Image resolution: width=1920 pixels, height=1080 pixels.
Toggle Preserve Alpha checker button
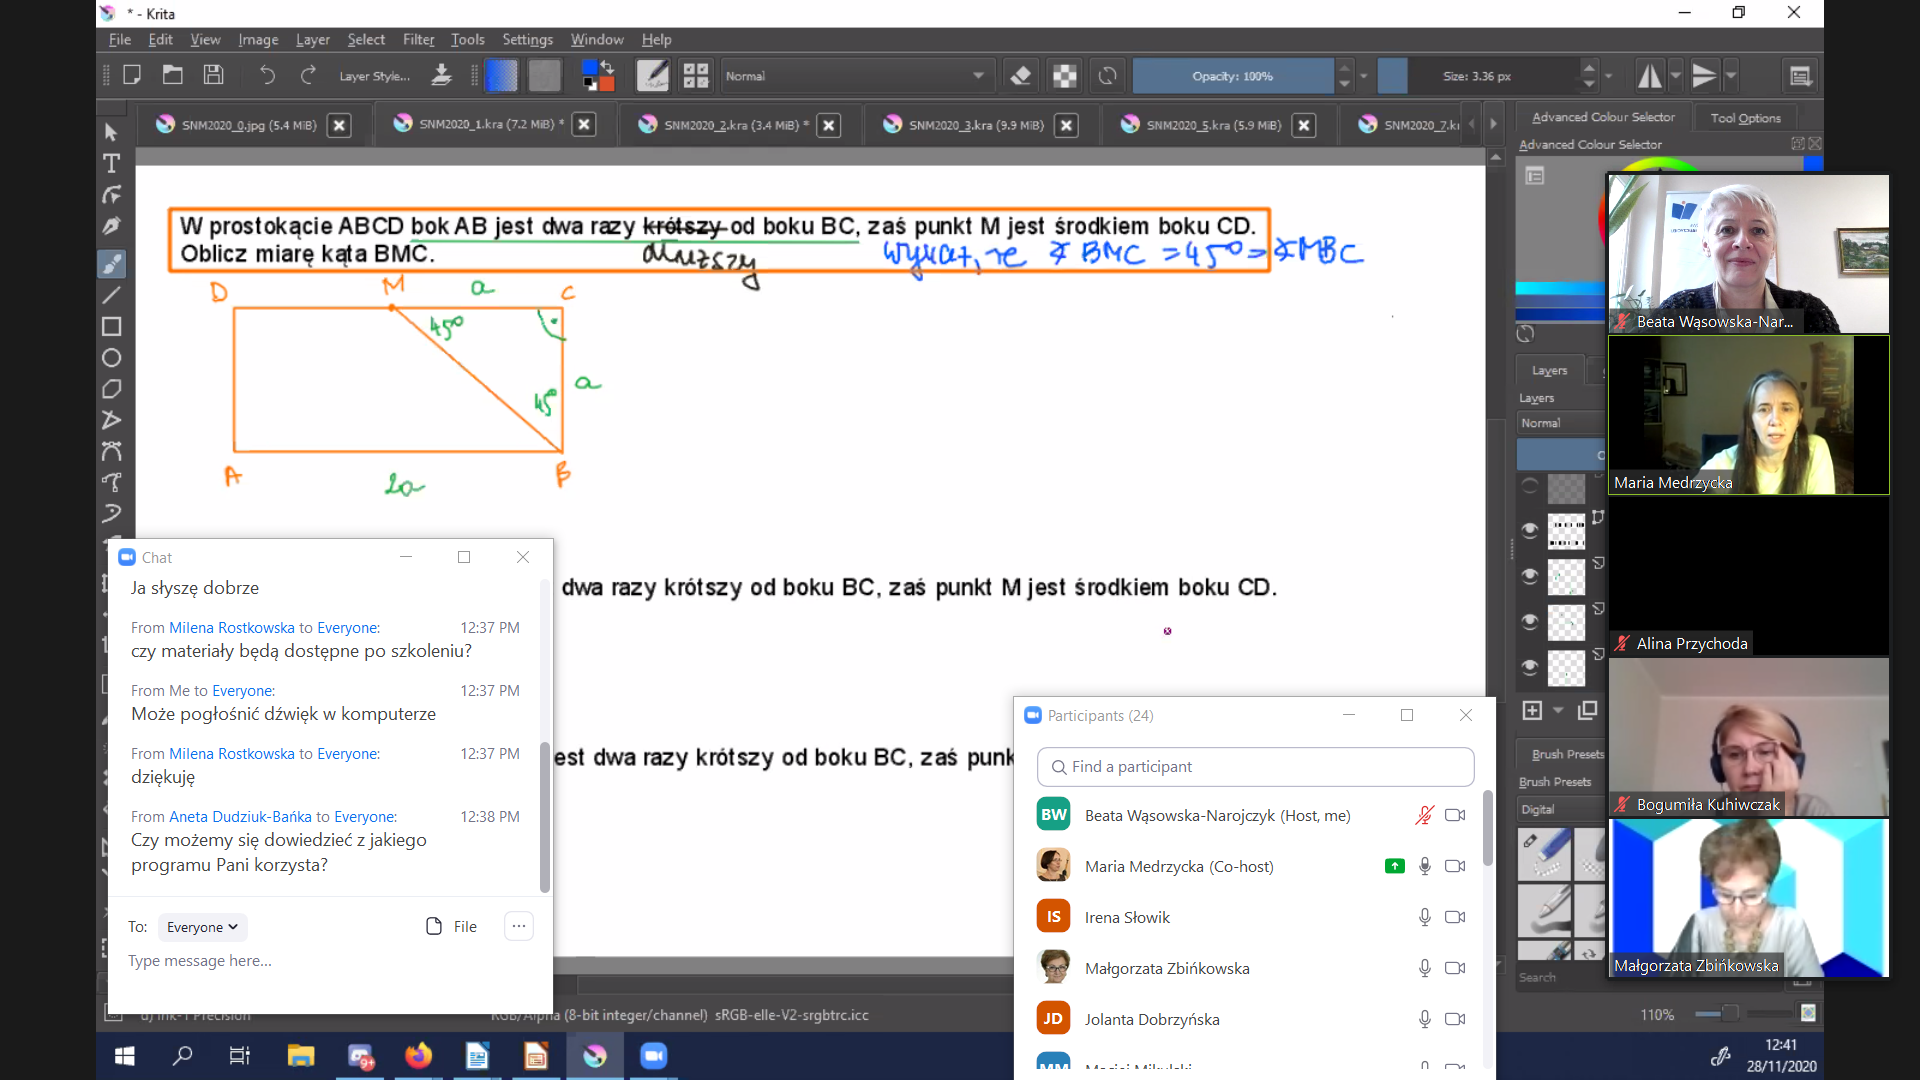[x=1065, y=76]
